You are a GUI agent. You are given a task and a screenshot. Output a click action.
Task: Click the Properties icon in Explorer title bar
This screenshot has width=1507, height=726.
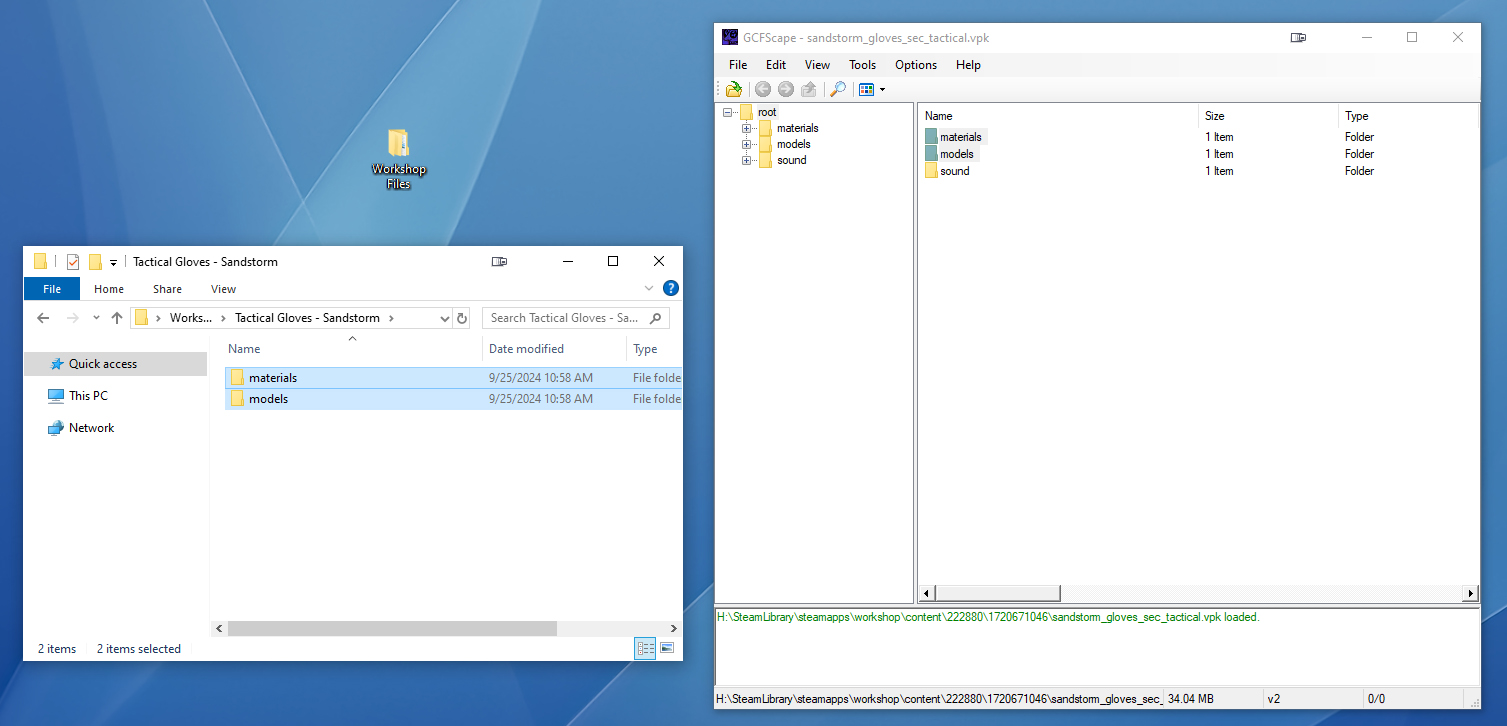coord(73,262)
